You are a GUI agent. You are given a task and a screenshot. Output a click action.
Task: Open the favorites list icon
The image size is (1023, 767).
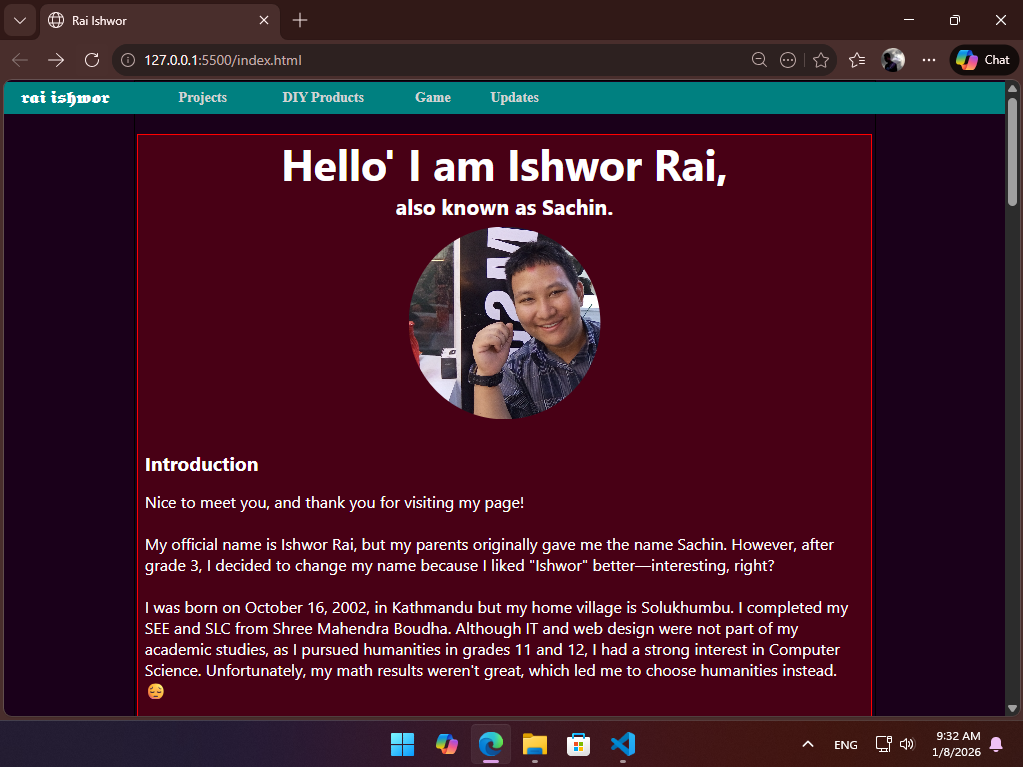pyautogui.click(x=857, y=60)
